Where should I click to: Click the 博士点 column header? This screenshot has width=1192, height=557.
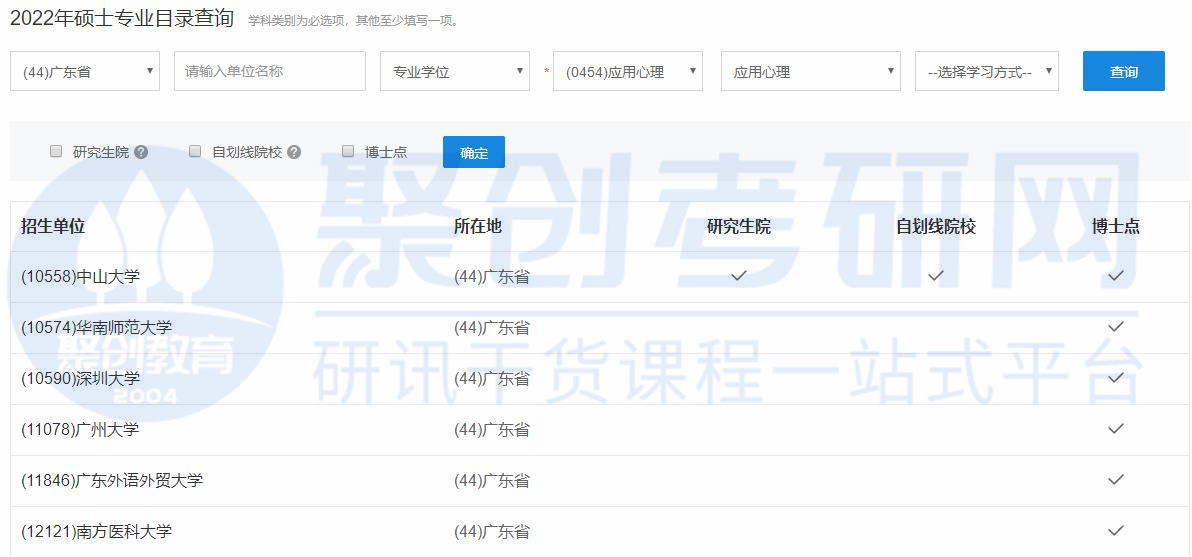(x=1116, y=226)
